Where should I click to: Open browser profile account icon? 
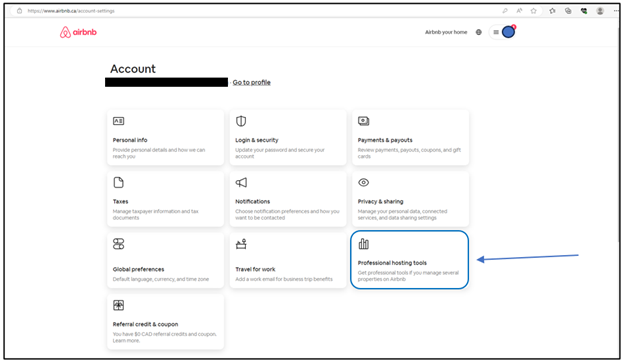point(600,11)
